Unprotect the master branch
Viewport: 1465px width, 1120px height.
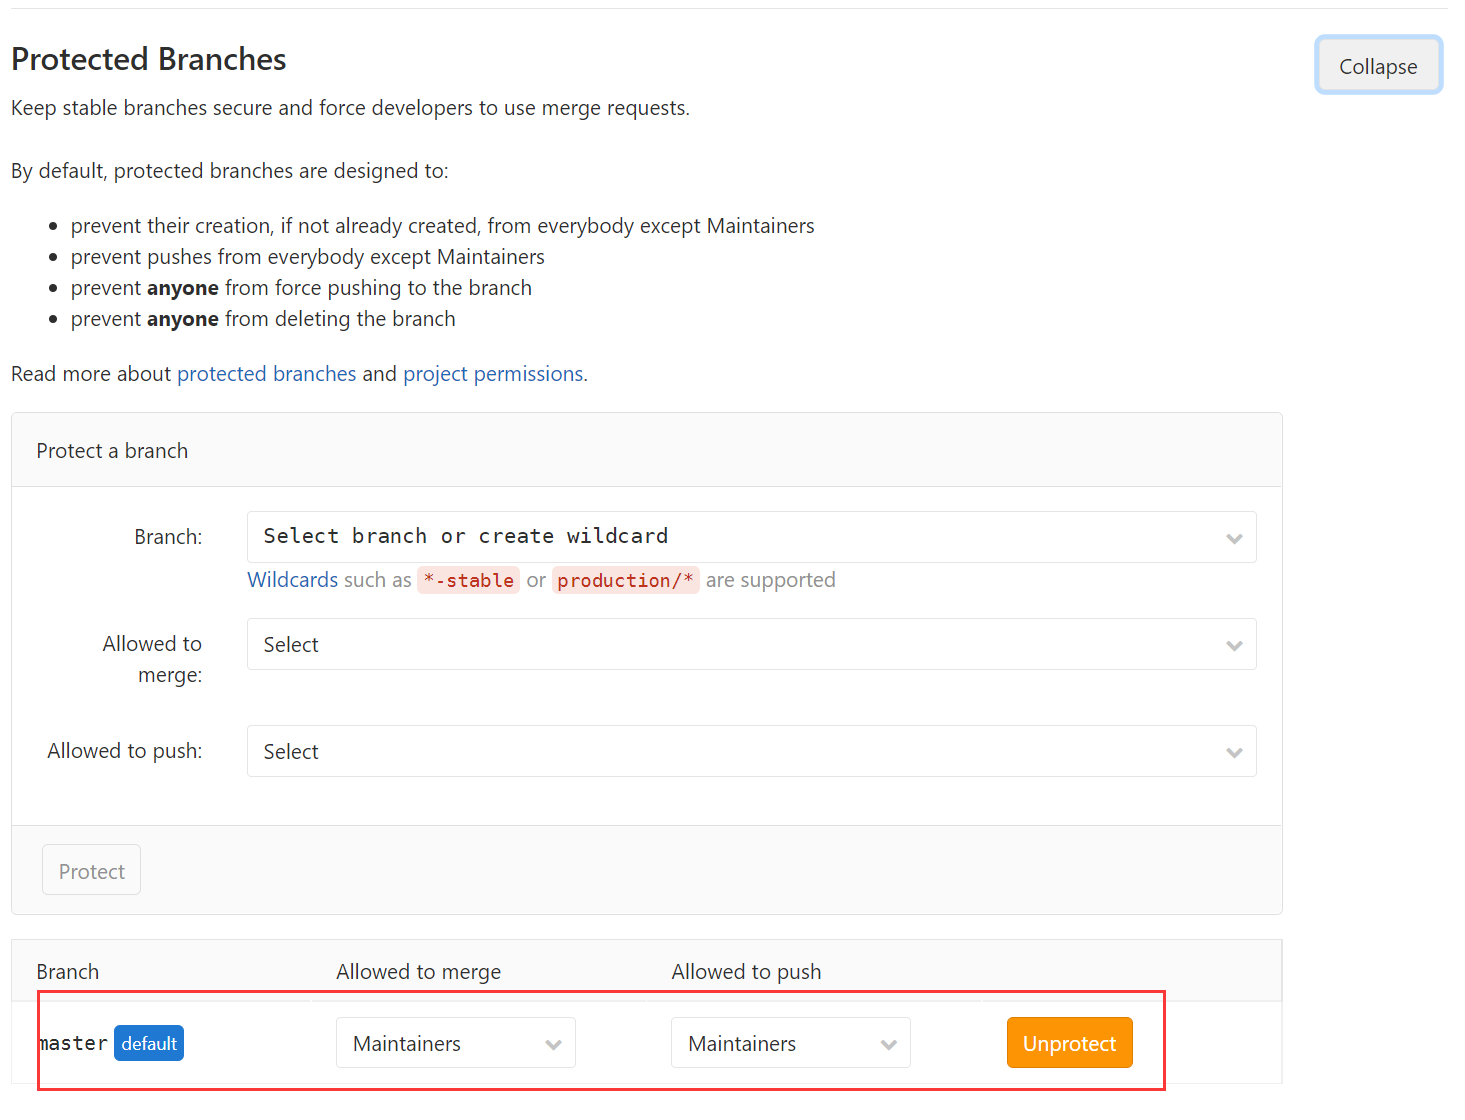[x=1069, y=1043]
